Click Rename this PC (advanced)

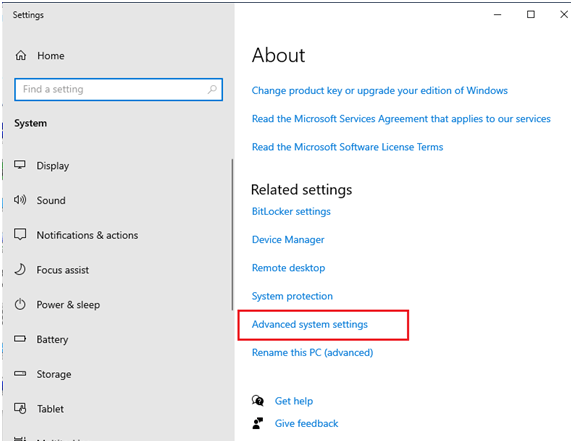pyautogui.click(x=312, y=352)
